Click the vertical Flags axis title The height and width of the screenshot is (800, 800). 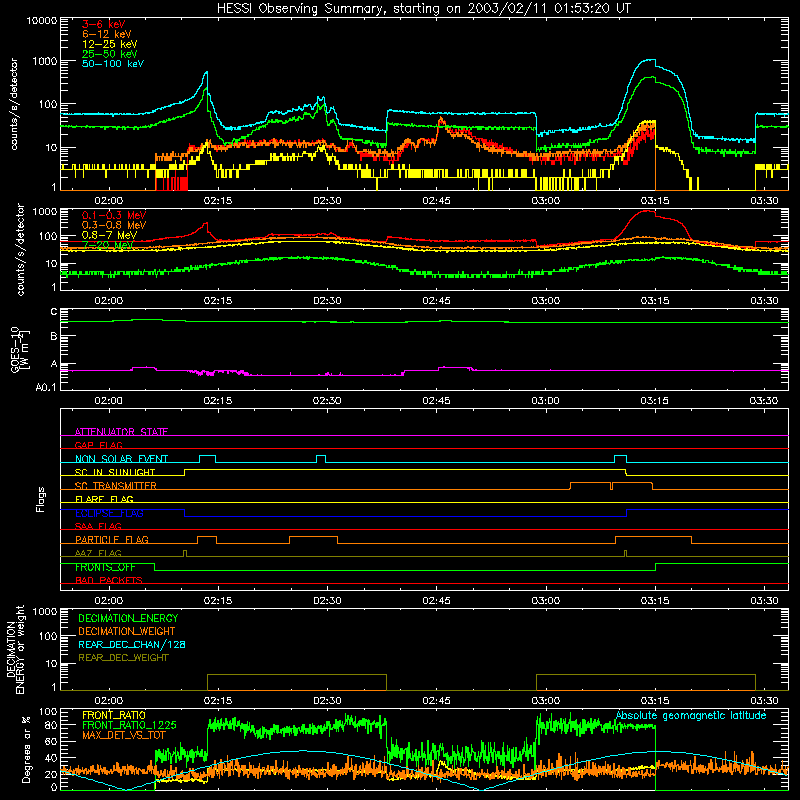[40, 500]
